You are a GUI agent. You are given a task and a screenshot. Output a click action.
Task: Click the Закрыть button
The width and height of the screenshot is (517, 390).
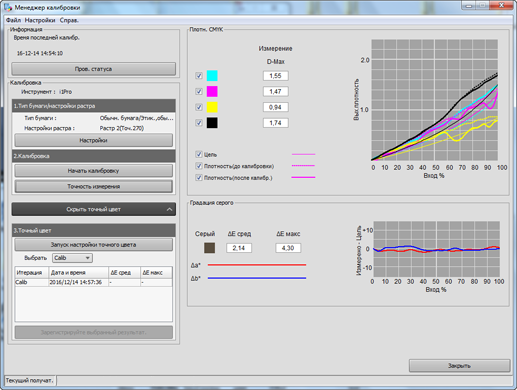pyautogui.click(x=459, y=366)
